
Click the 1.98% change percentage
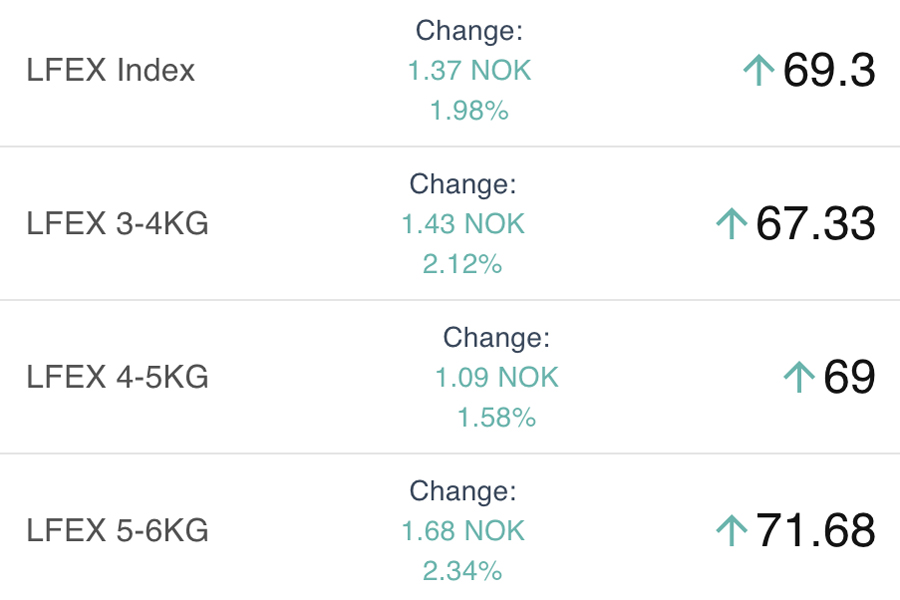tap(469, 111)
